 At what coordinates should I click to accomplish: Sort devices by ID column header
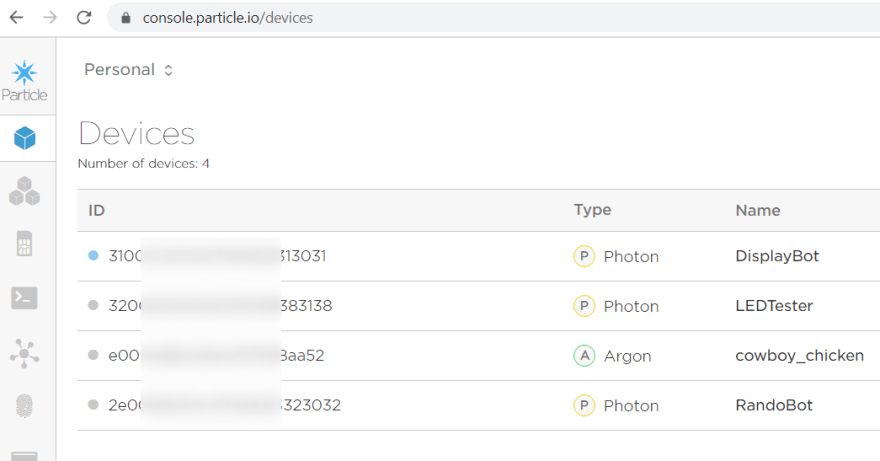click(97, 211)
